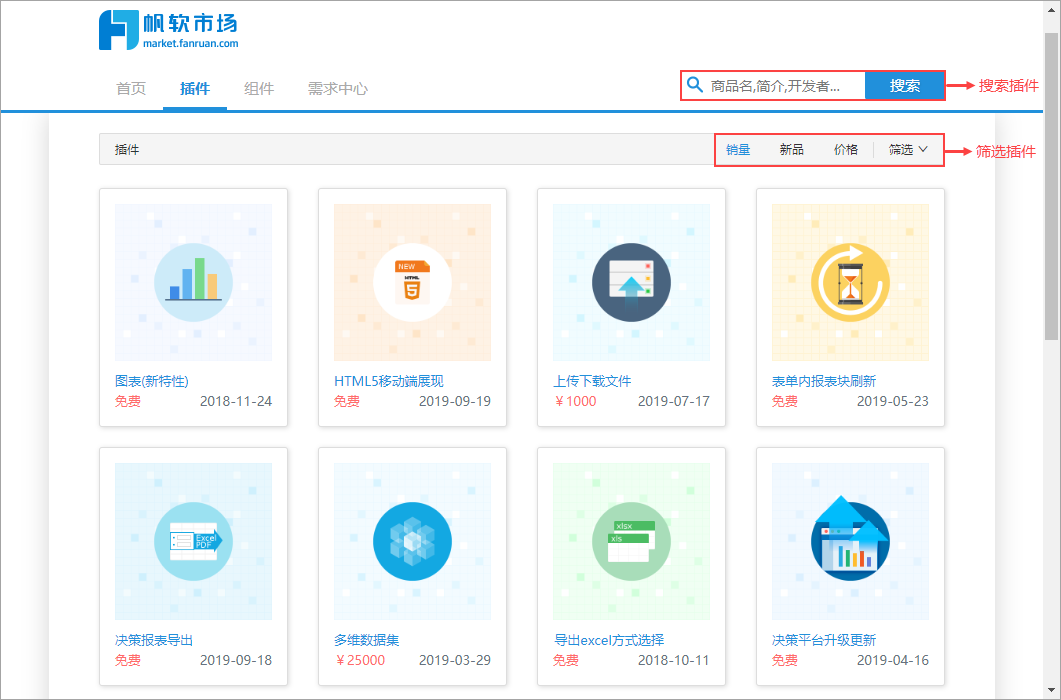Image resolution: width=1061 pixels, height=700 pixels.
Task: Click the date 2019-09-18
Action: point(235,660)
